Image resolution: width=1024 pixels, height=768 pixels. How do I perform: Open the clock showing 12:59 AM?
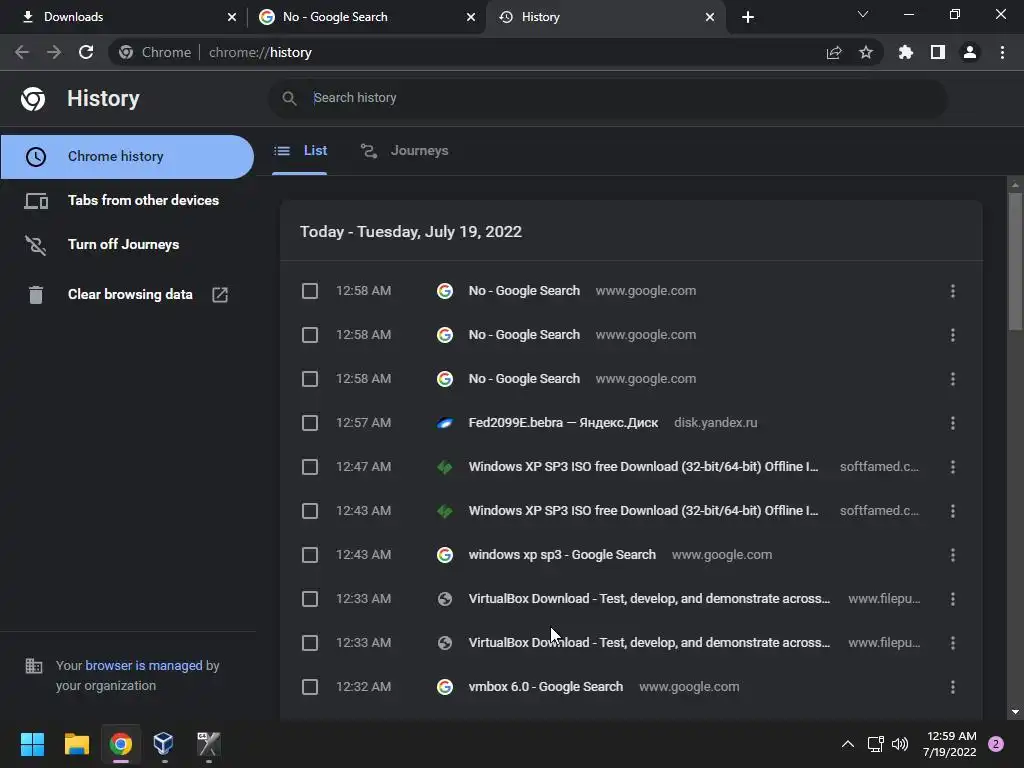pyautogui.click(x=950, y=744)
